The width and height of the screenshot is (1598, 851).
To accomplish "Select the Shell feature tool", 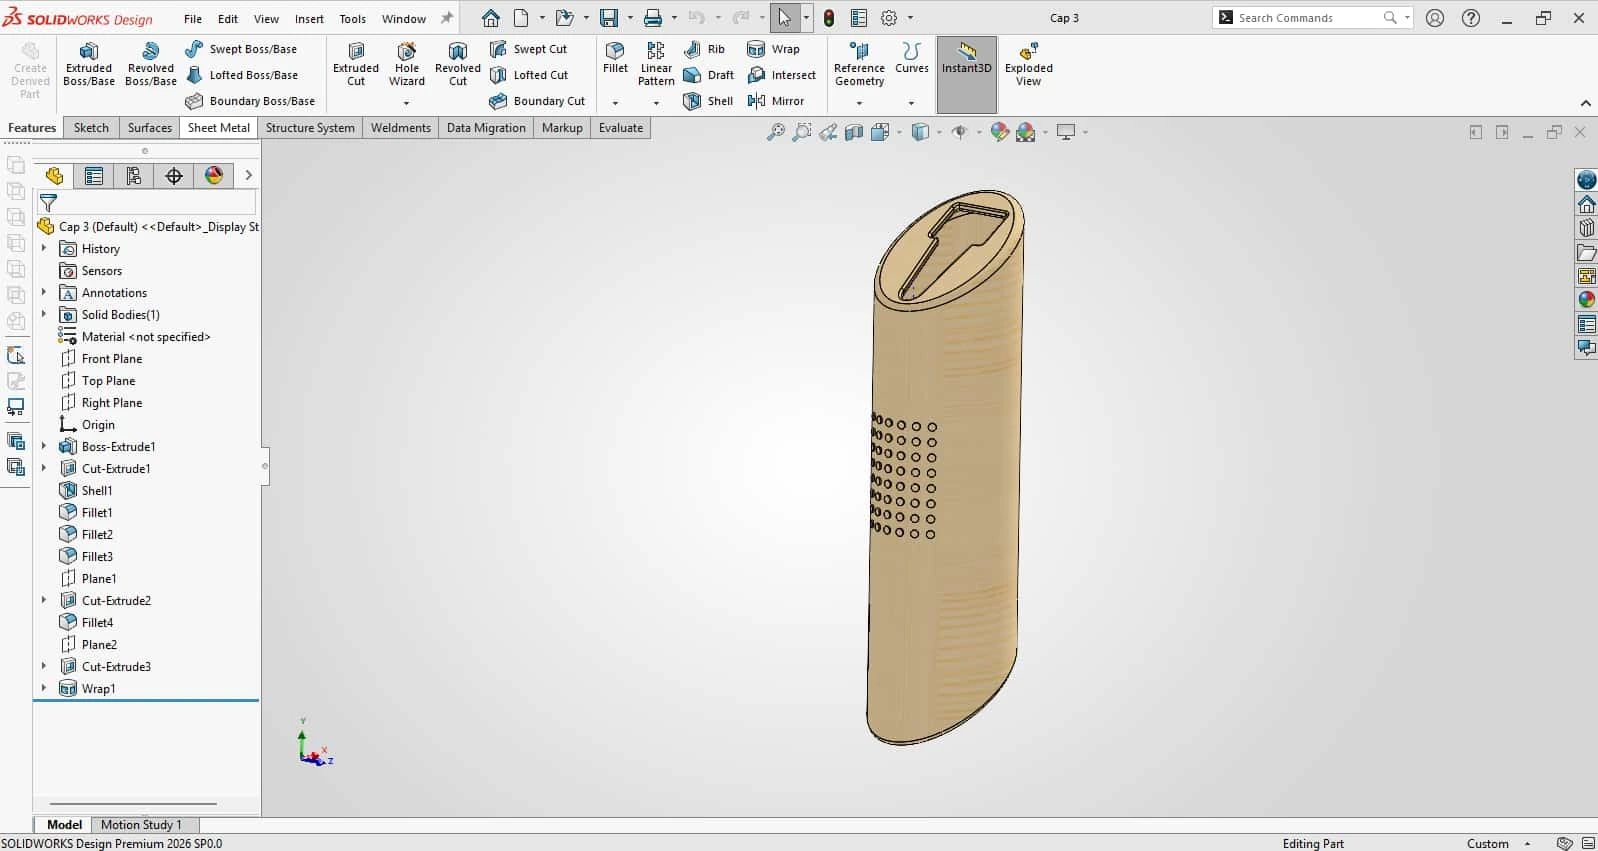I will [708, 101].
